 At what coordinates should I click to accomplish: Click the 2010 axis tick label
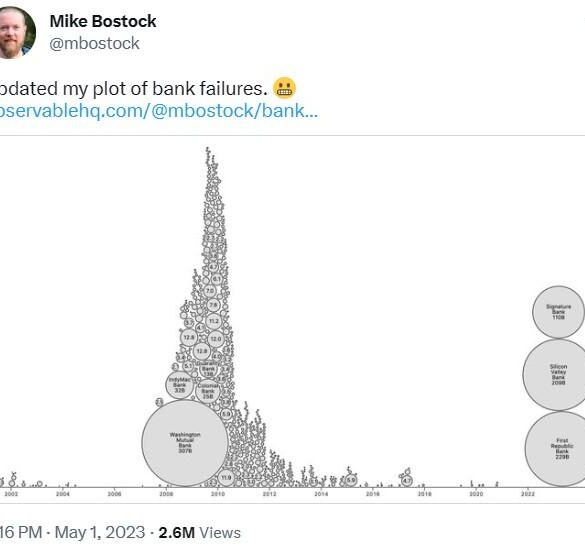click(218, 494)
